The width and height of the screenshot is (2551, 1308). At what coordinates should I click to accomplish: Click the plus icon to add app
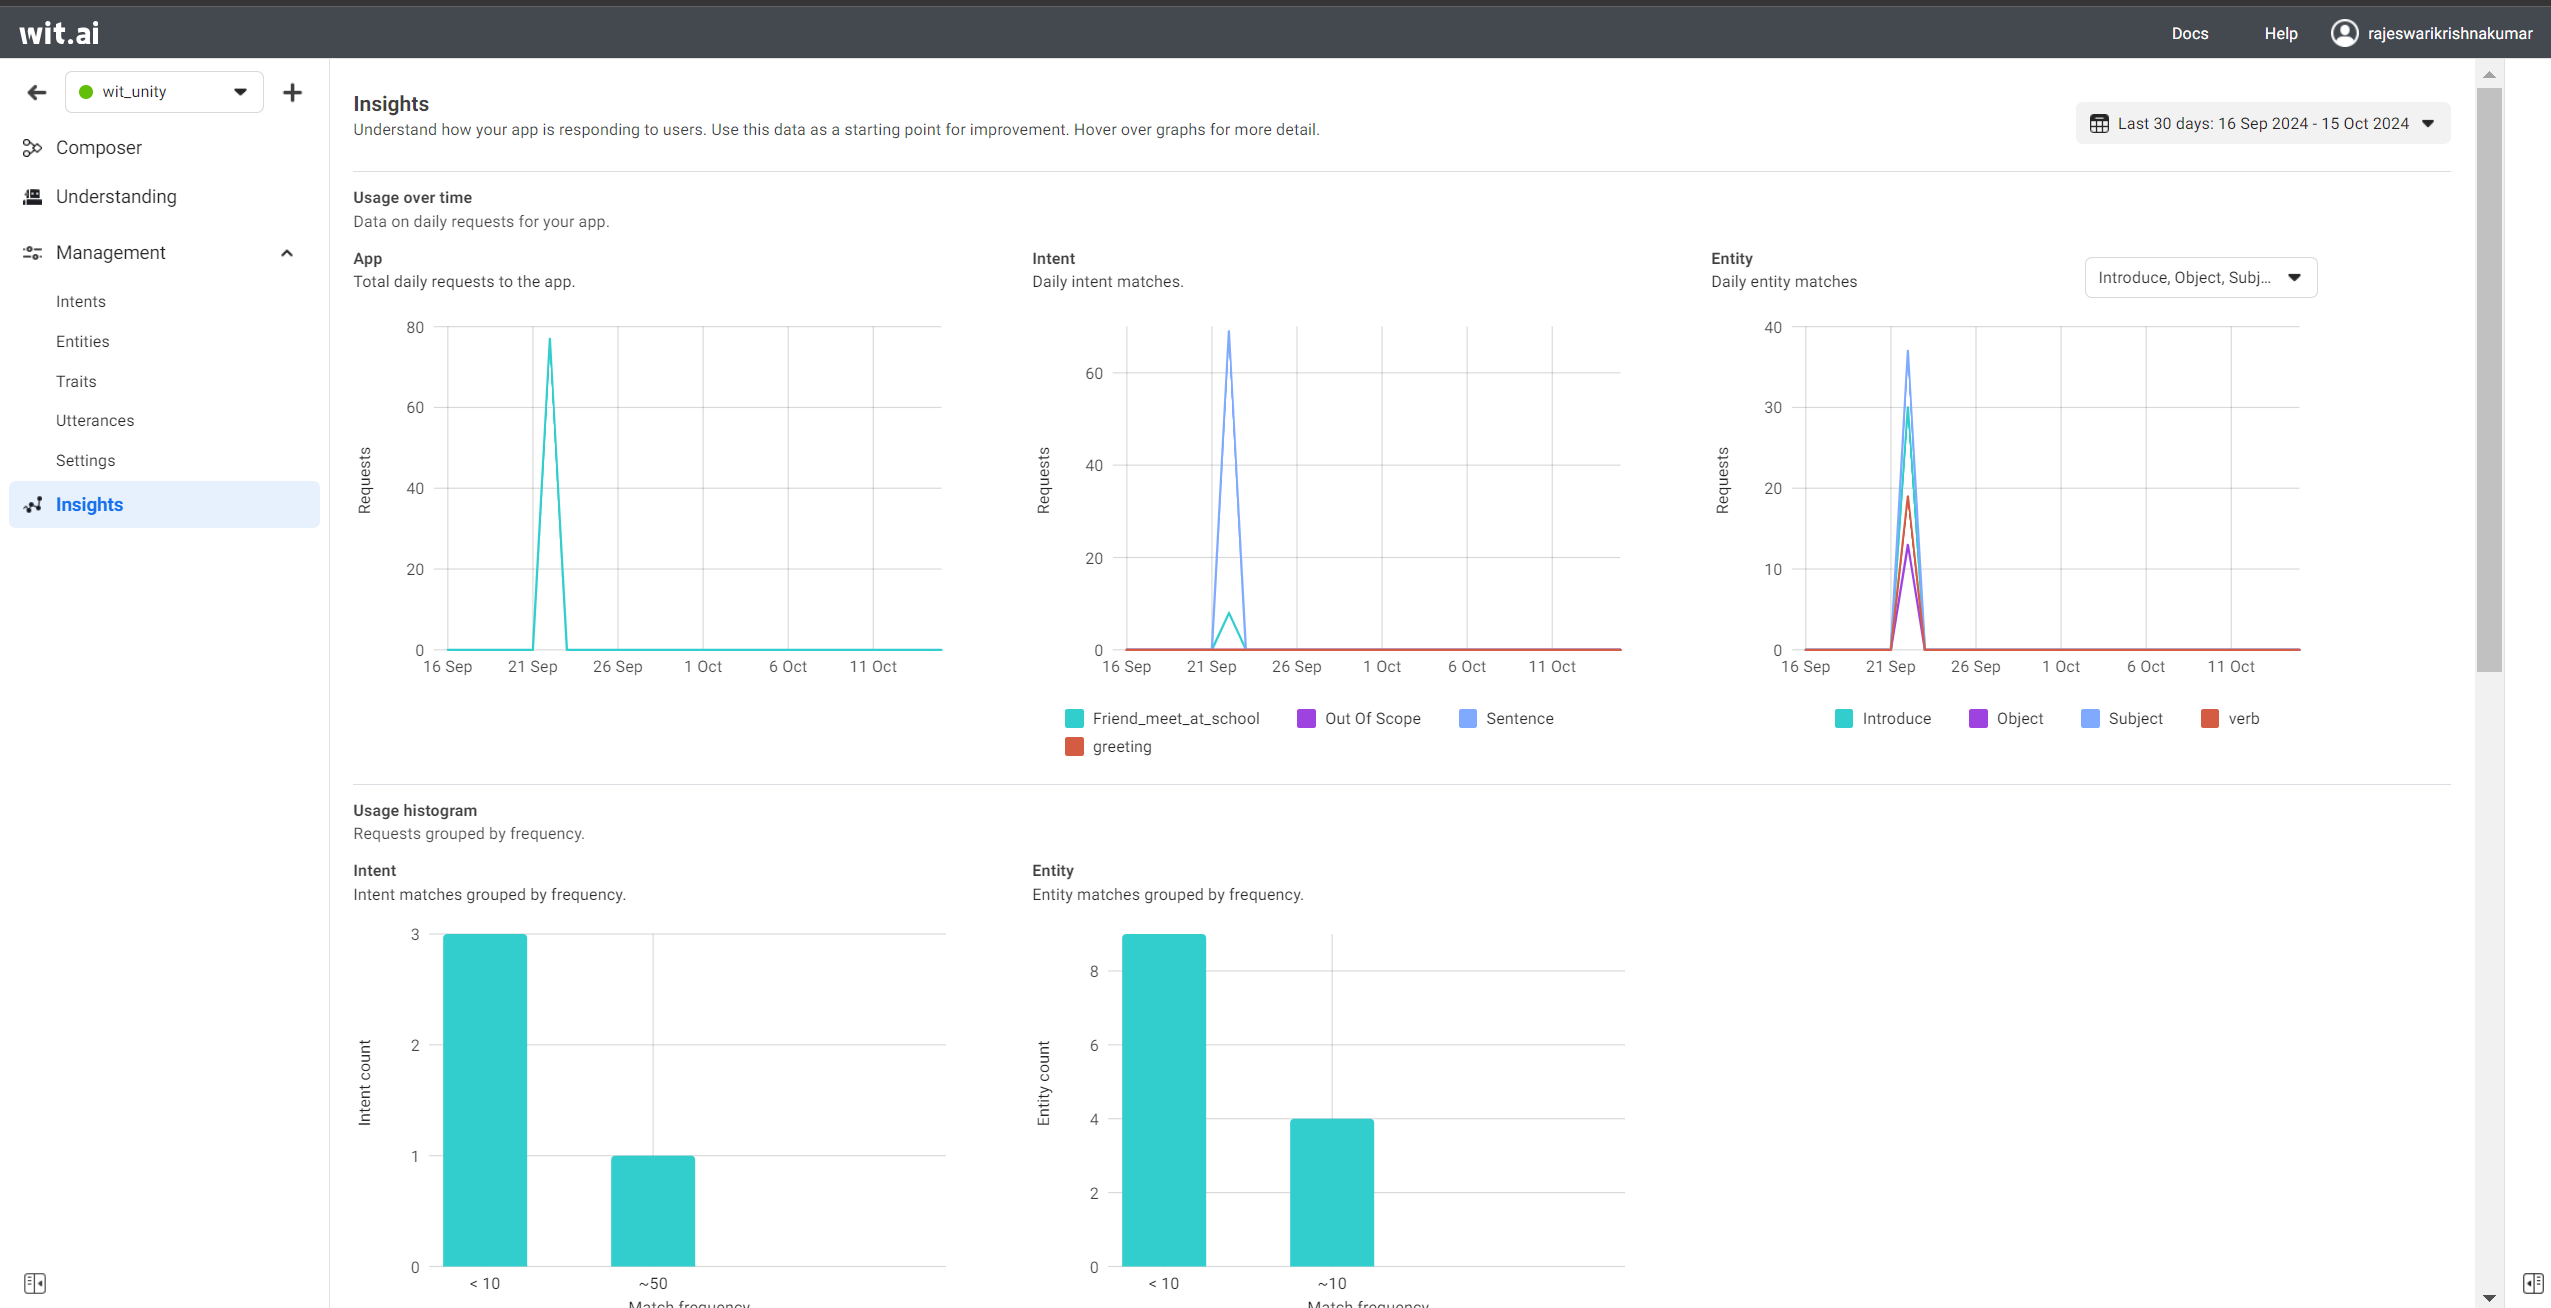(292, 92)
